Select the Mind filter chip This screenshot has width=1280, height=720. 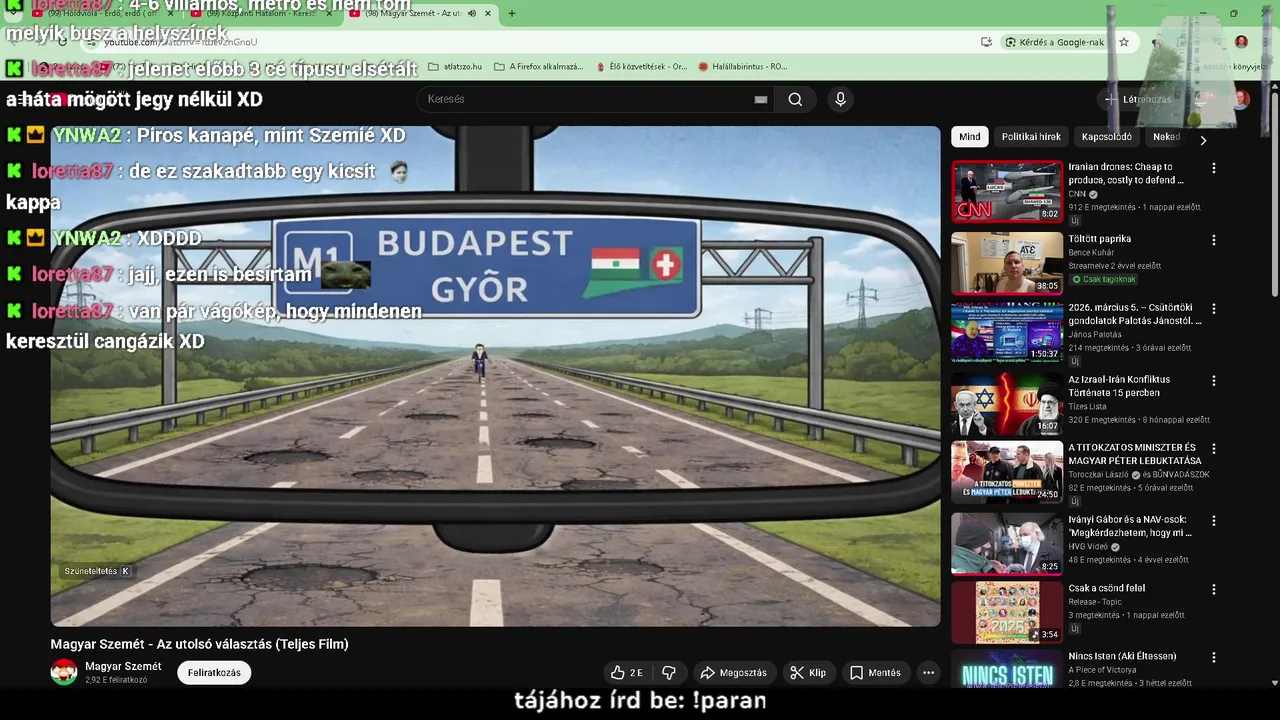coord(969,137)
